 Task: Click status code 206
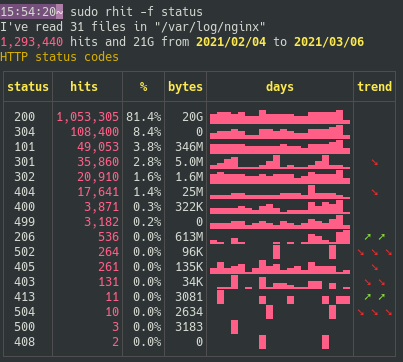pyautogui.click(x=25, y=237)
